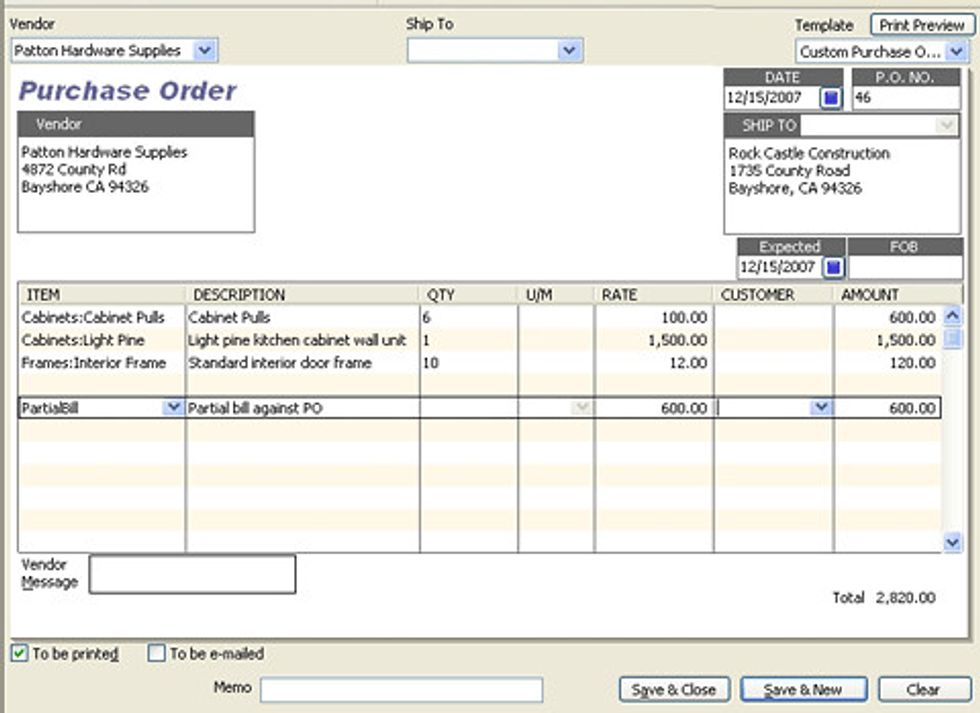The width and height of the screenshot is (980, 713).
Task: Click the Print Preview button
Action: point(921,25)
